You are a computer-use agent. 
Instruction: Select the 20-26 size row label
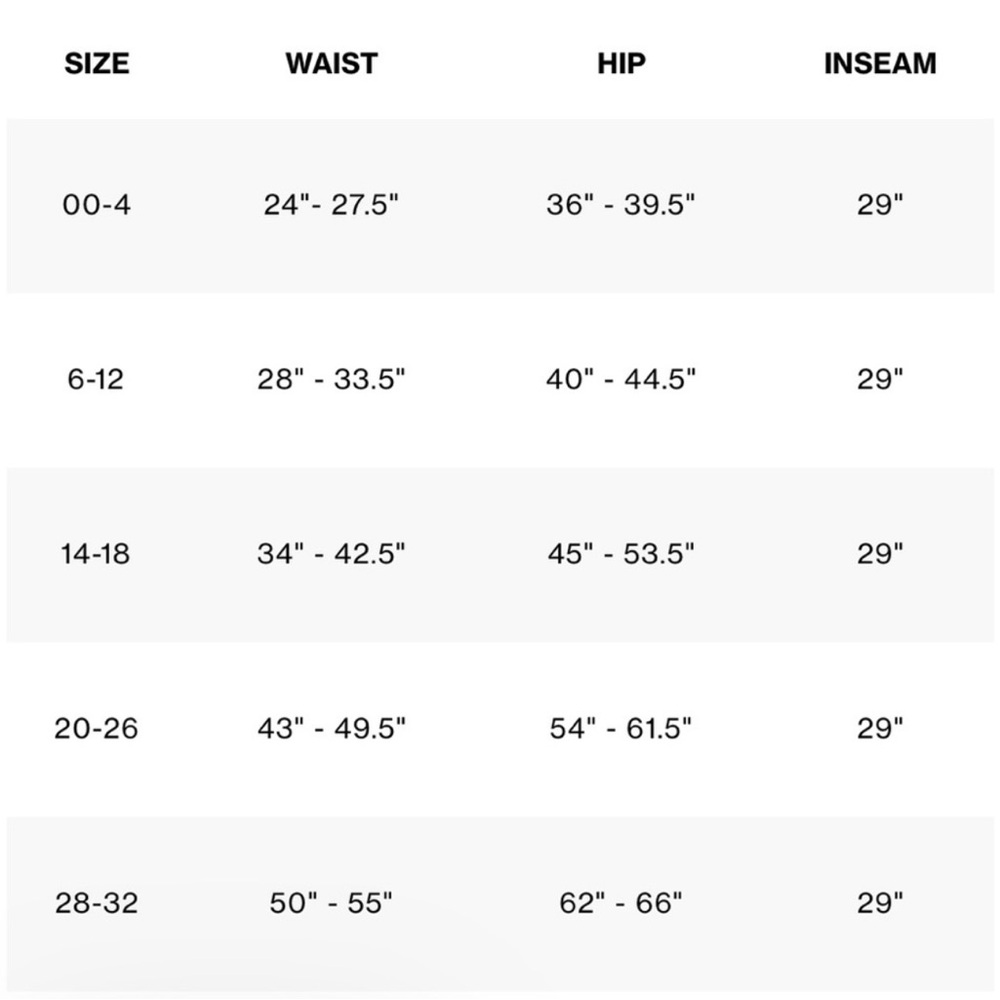pos(96,729)
